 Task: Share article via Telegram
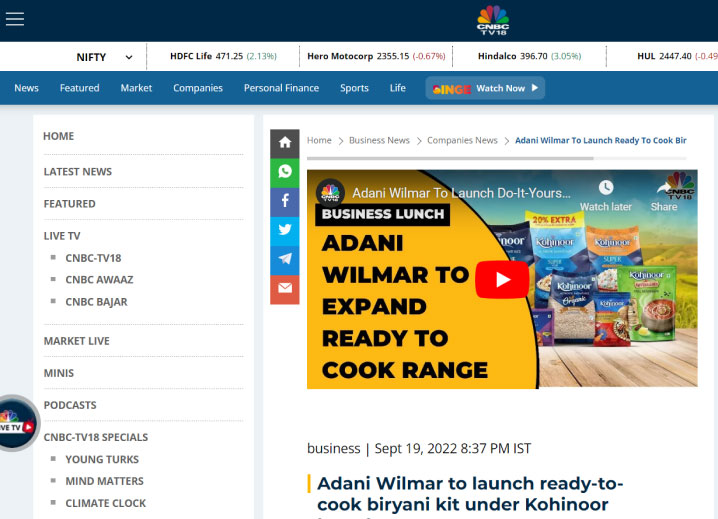[285, 259]
